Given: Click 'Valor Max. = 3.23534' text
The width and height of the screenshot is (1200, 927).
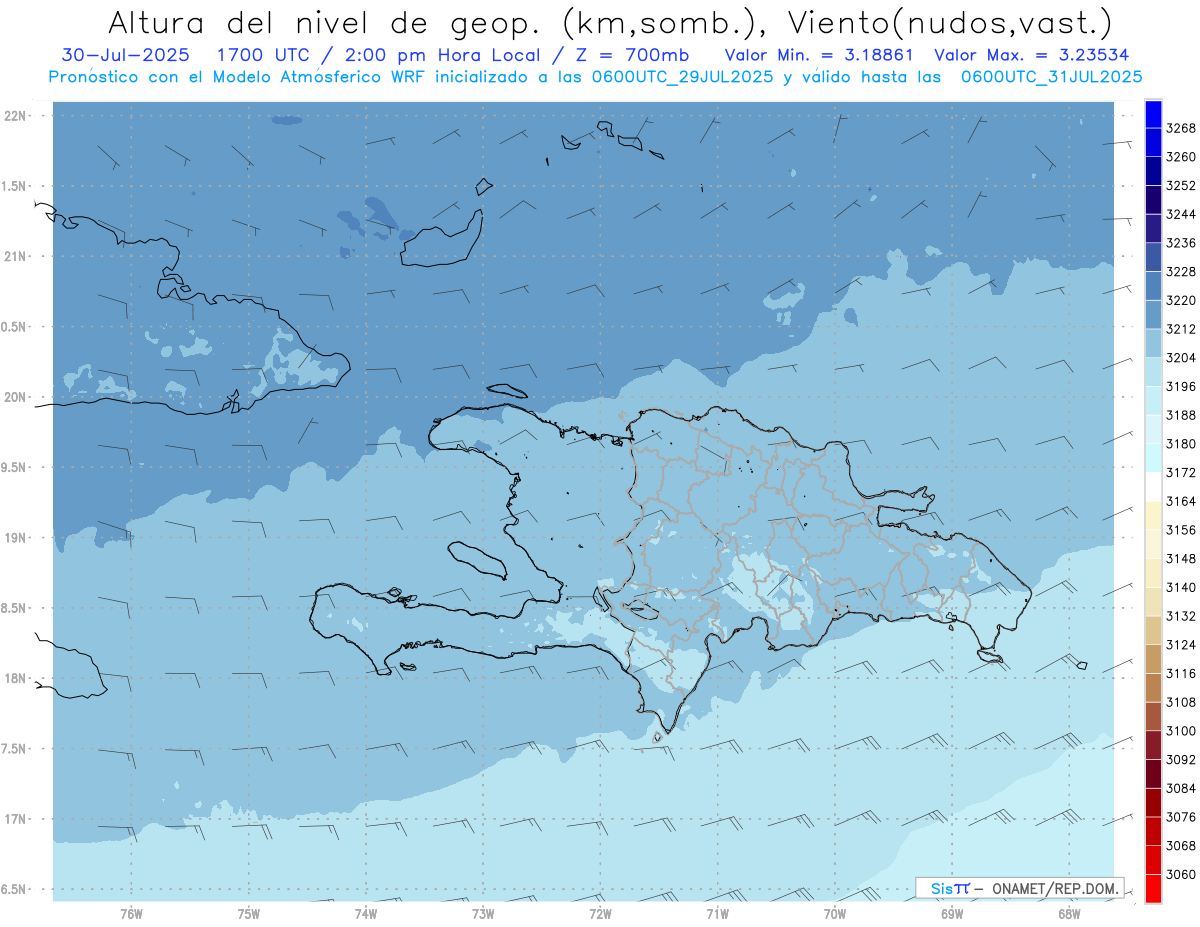Looking at the screenshot, I should point(1033,55).
